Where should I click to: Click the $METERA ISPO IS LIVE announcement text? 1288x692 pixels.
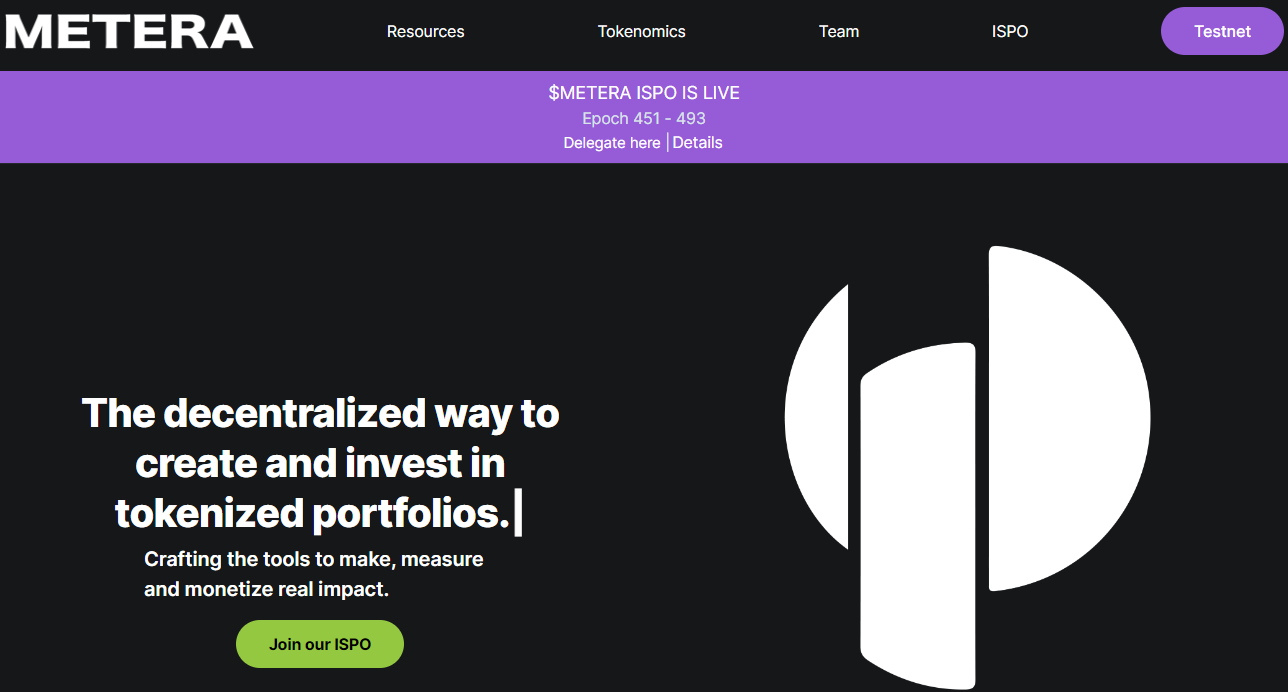(644, 92)
